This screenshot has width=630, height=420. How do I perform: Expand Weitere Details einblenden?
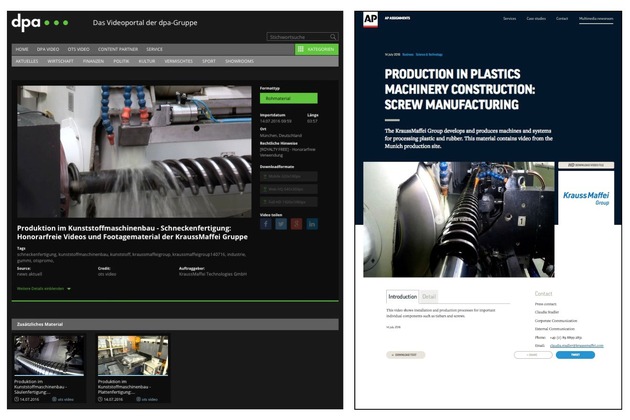(x=44, y=289)
